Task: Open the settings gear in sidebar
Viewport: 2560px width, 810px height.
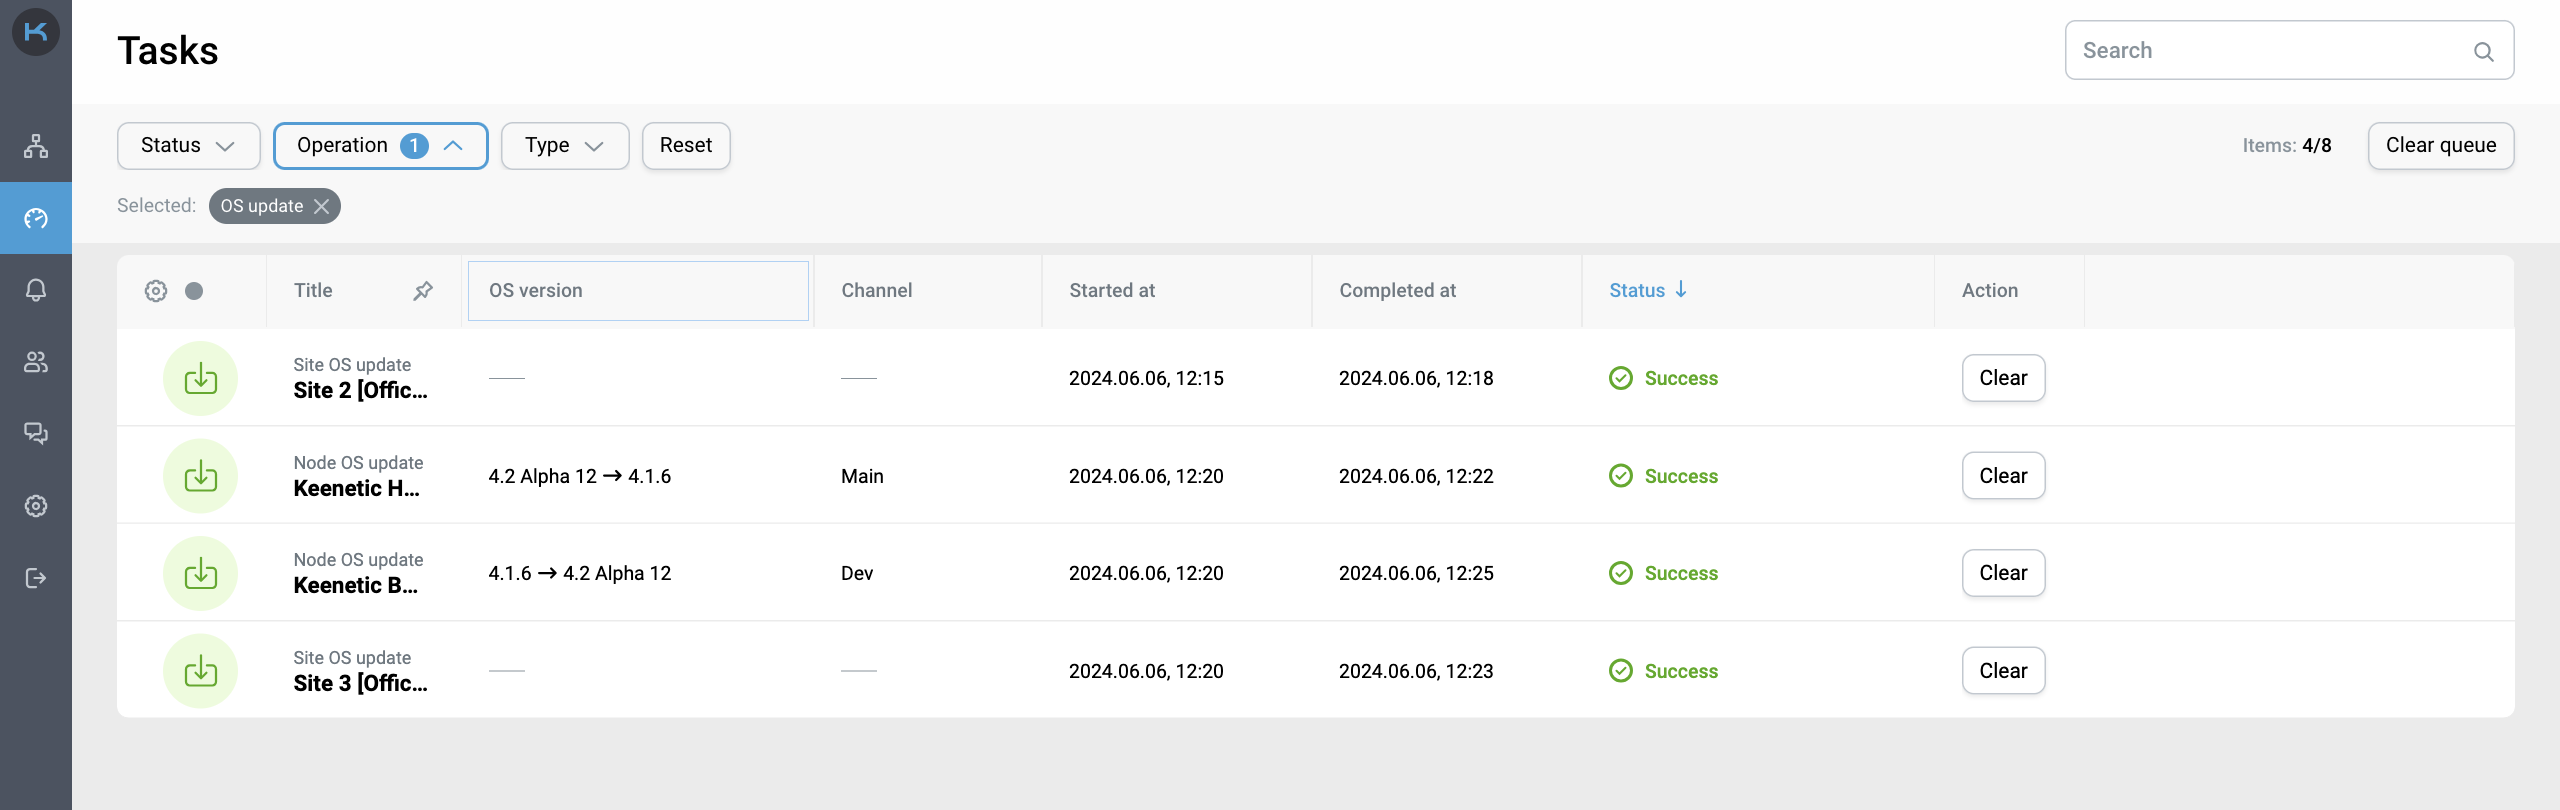Action: [36, 506]
